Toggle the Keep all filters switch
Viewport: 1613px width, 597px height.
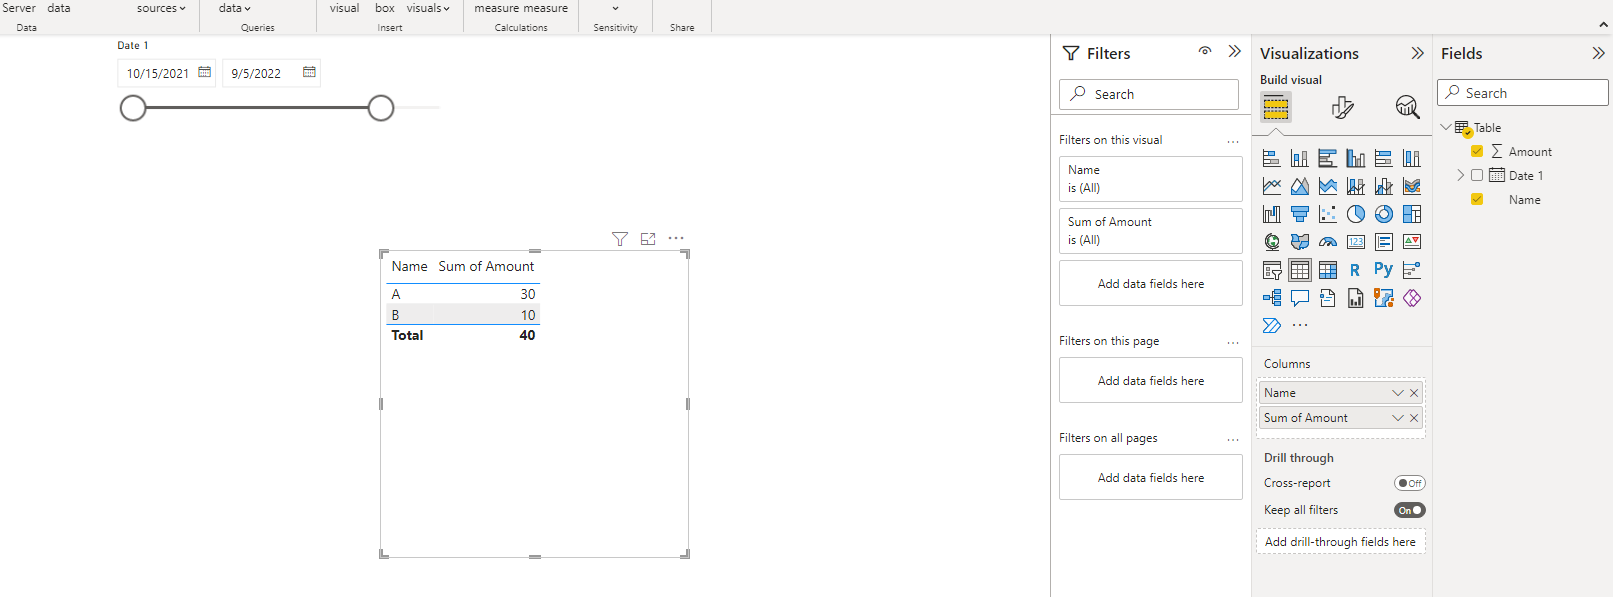pos(1409,510)
